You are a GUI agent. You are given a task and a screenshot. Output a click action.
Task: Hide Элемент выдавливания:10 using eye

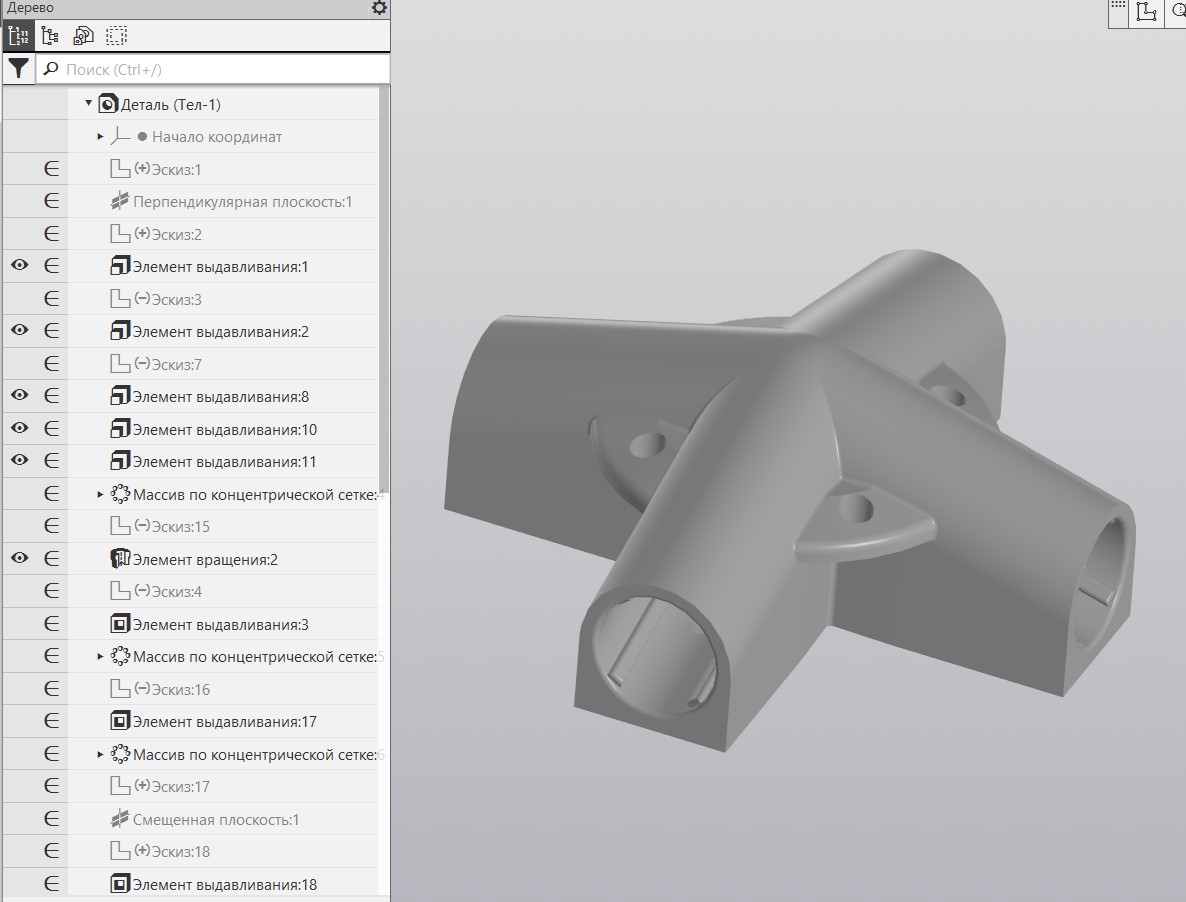(x=20, y=428)
